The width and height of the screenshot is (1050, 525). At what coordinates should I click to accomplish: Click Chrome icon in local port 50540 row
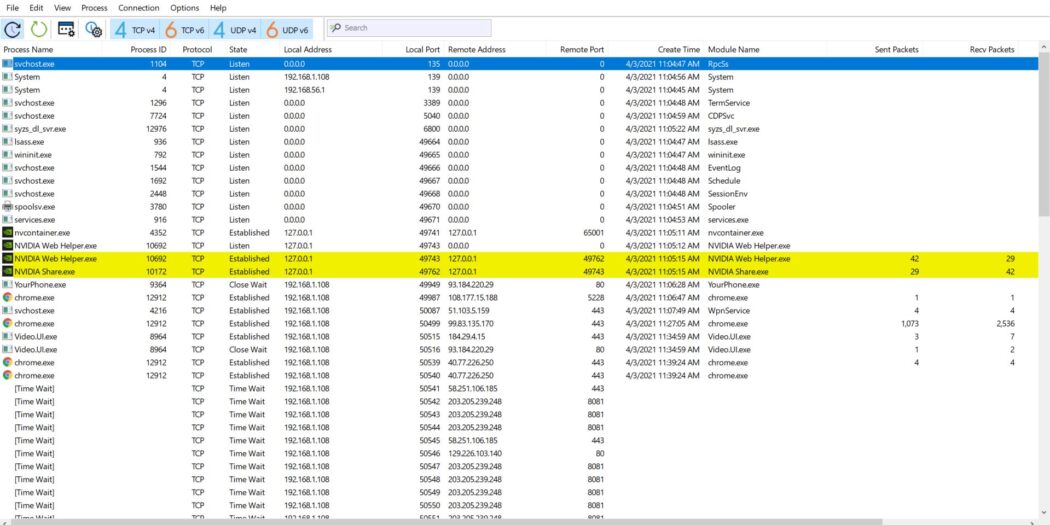(7, 376)
